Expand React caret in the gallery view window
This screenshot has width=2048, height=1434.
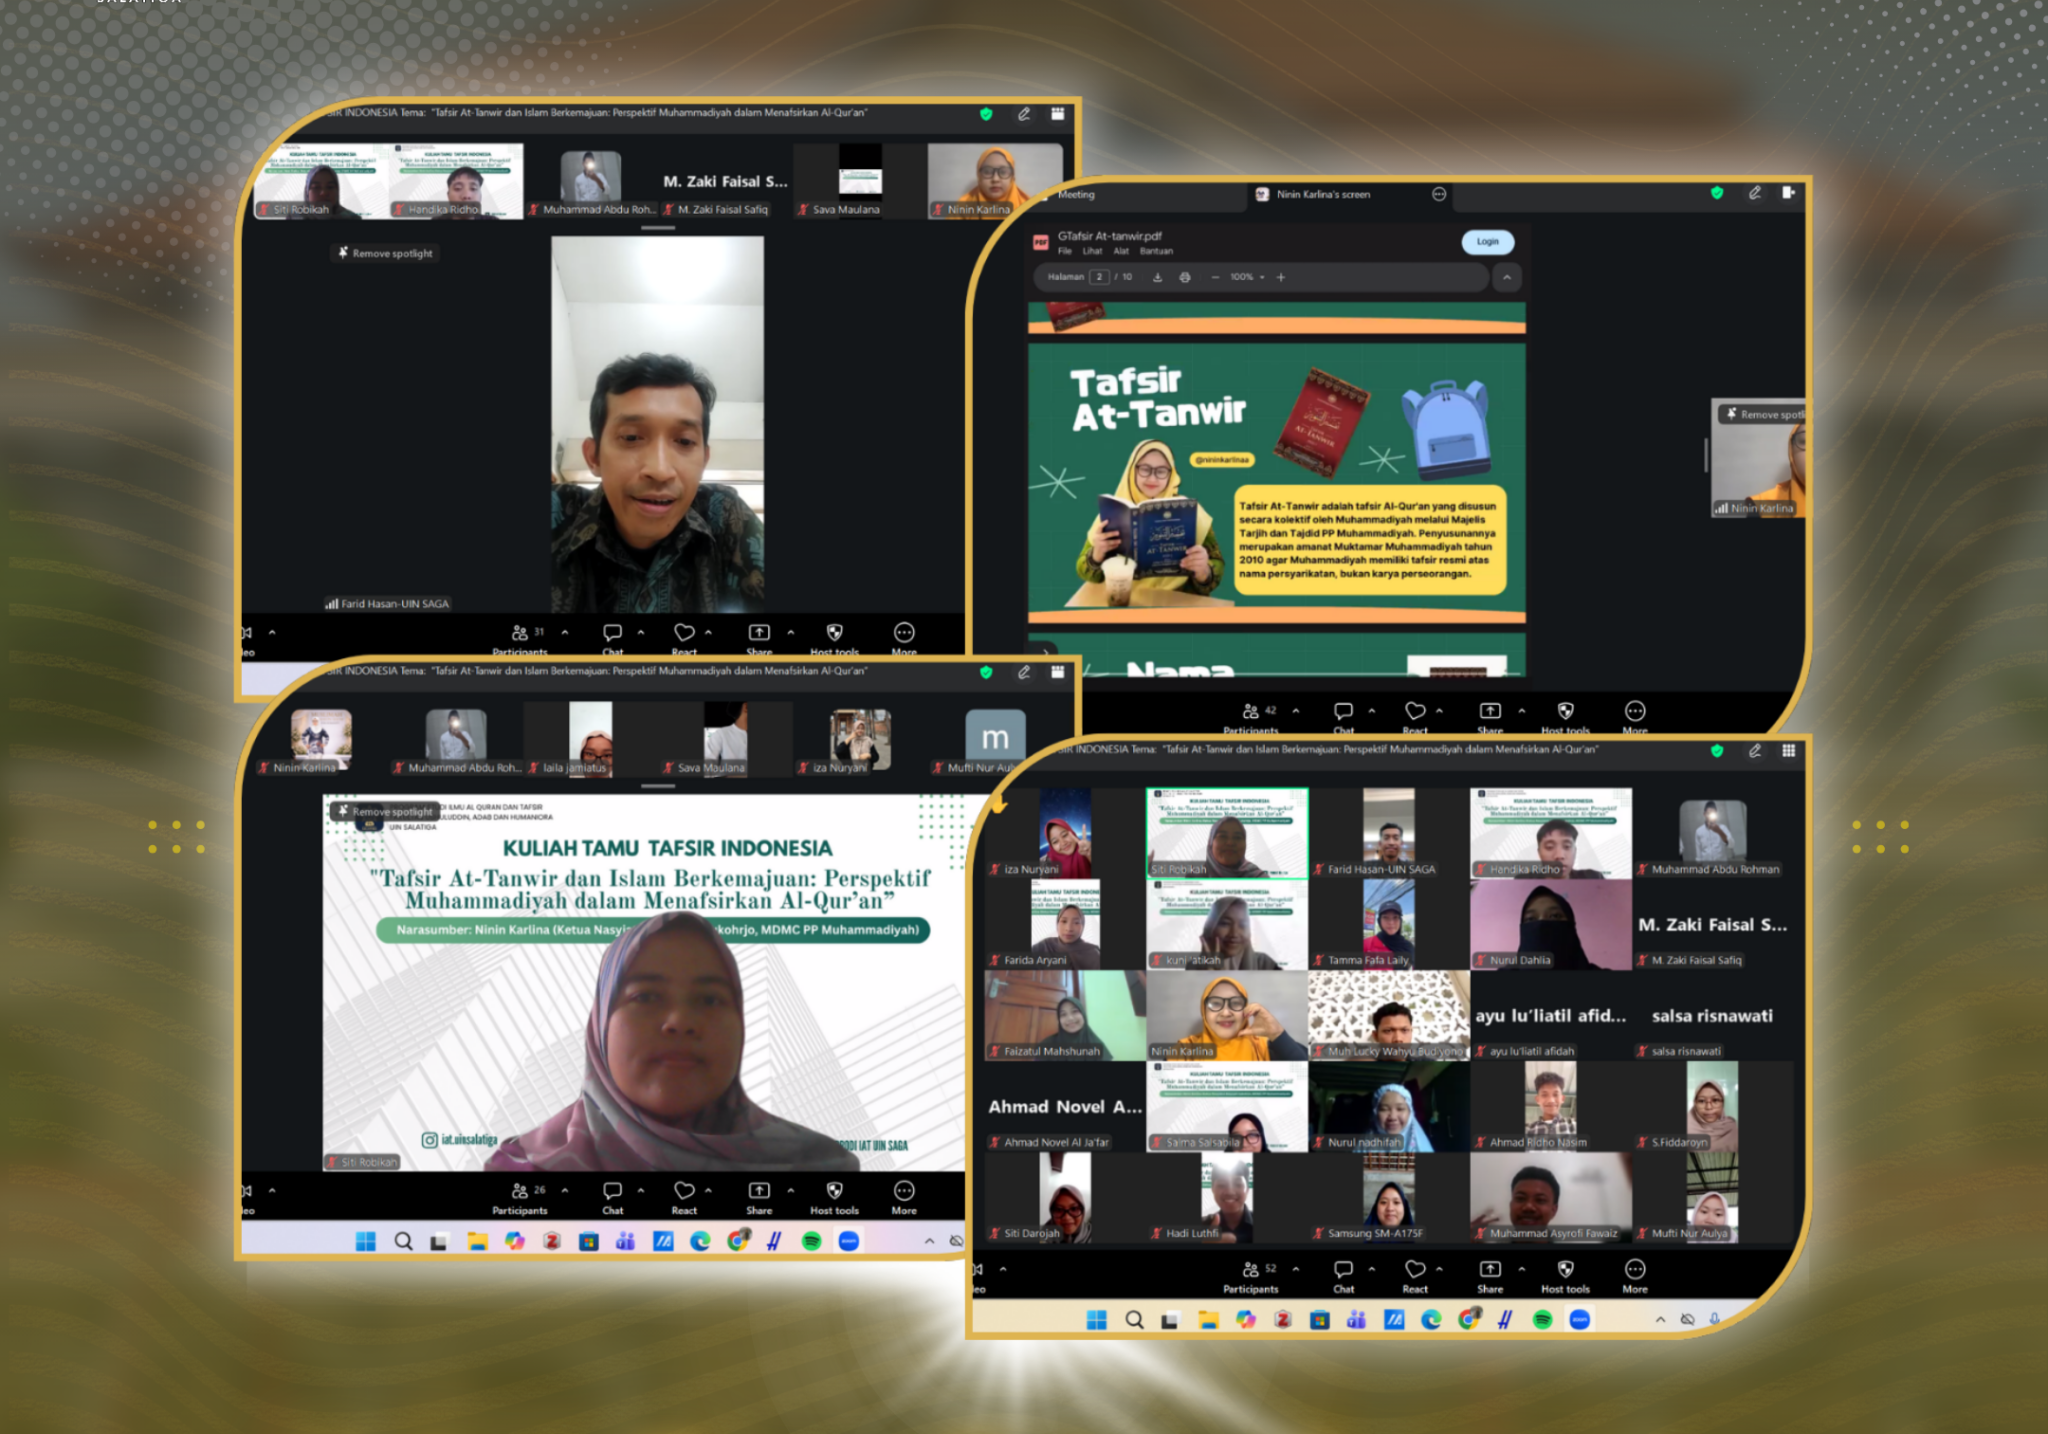pyautogui.click(x=1439, y=1269)
